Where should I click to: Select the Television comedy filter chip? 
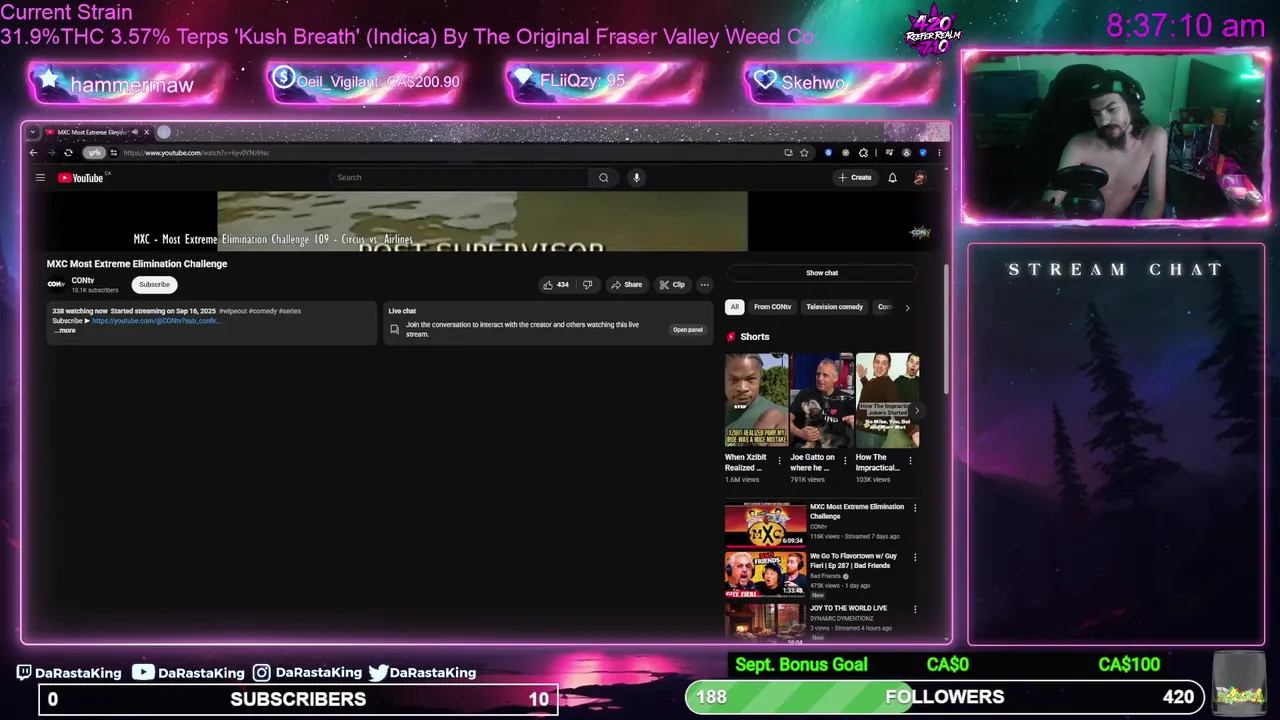pyautogui.click(x=834, y=307)
